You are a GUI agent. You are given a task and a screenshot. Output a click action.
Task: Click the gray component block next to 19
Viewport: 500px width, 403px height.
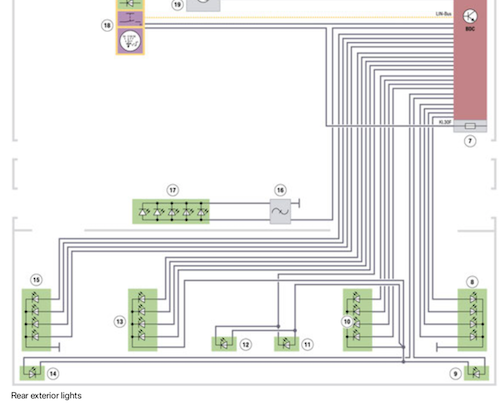tap(203, 5)
